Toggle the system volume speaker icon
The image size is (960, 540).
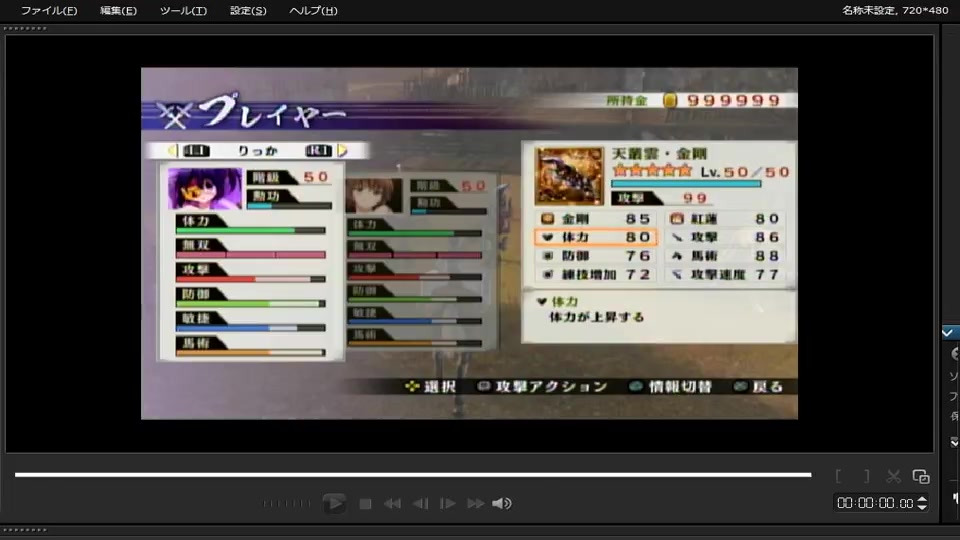tap(502, 503)
